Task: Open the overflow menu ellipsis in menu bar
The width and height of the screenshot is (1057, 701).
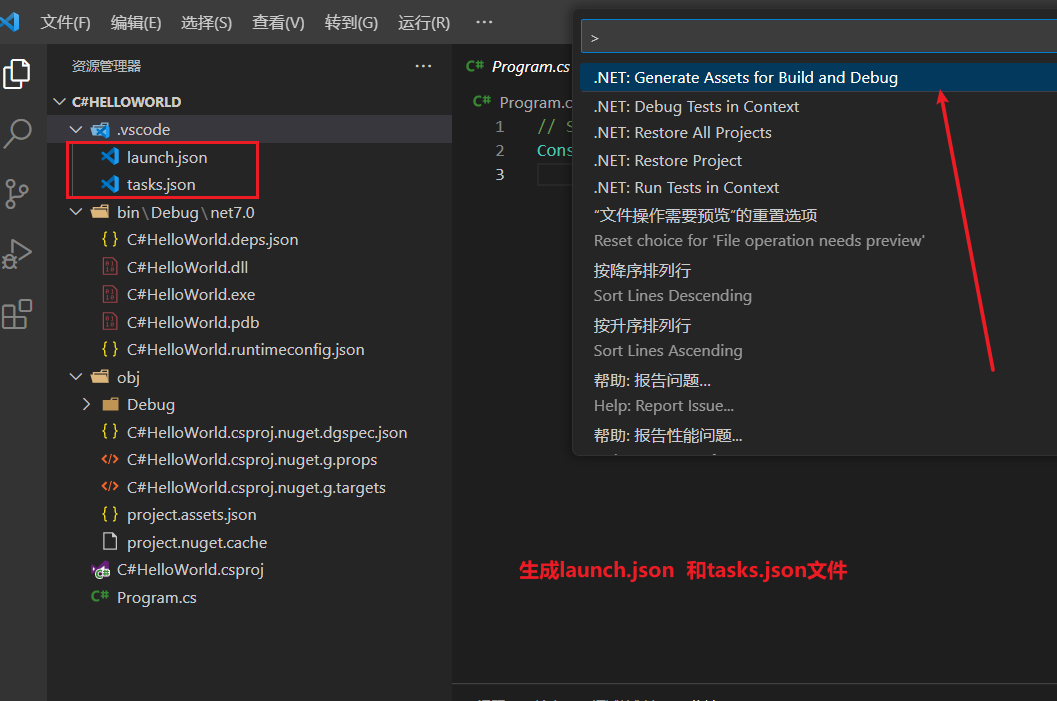Action: tap(484, 22)
